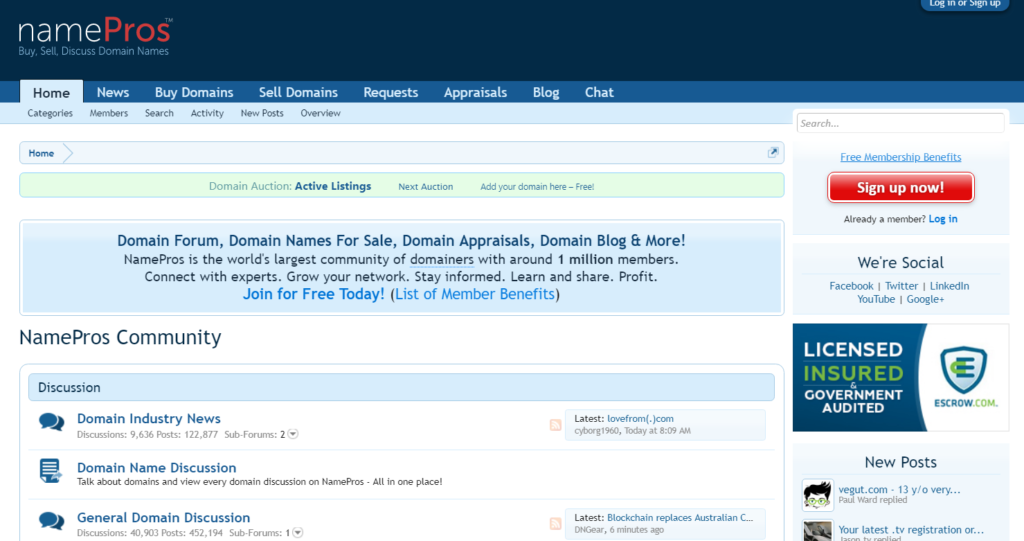Open Categories submenu link
Screen dimensions: 1024x541
click(50, 113)
